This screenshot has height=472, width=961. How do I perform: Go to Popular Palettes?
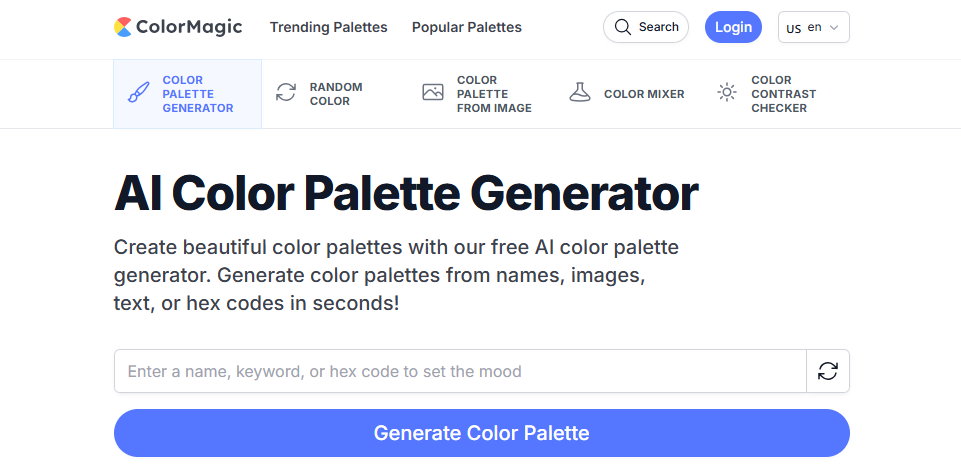pos(466,27)
